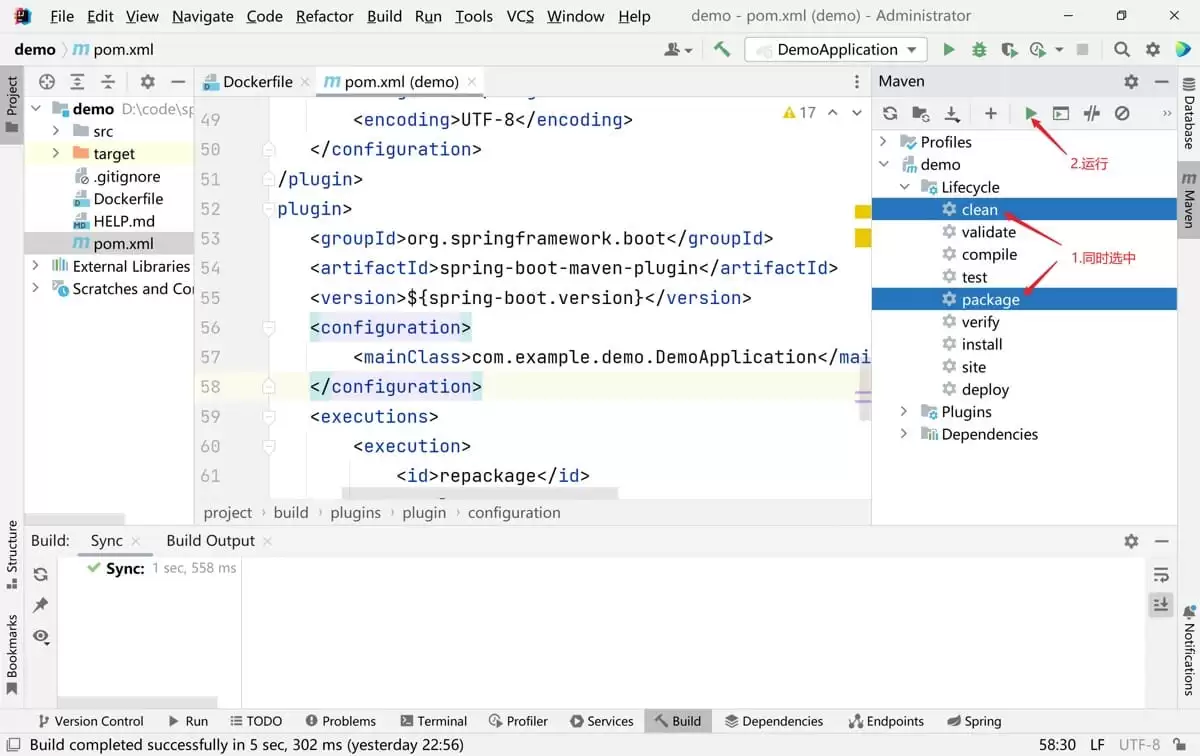The width and height of the screenshot is (1200, 756).
Task: Run DemoApplication with green play button
Action: click(949, 49)
